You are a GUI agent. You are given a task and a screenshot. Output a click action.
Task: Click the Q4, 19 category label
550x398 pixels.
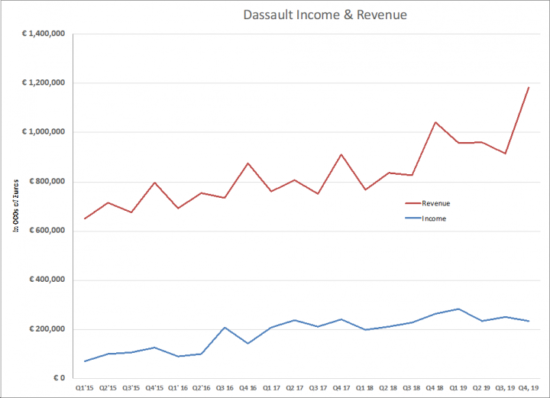[x=528, y=388]
